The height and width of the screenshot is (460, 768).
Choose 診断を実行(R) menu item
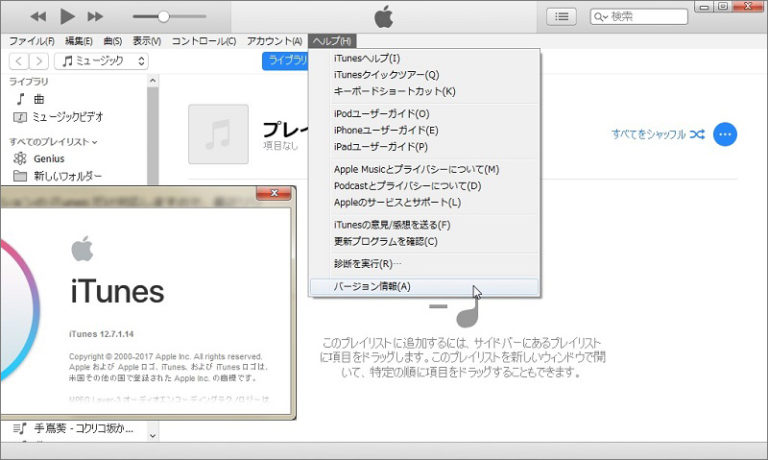[x=425, y=264]
